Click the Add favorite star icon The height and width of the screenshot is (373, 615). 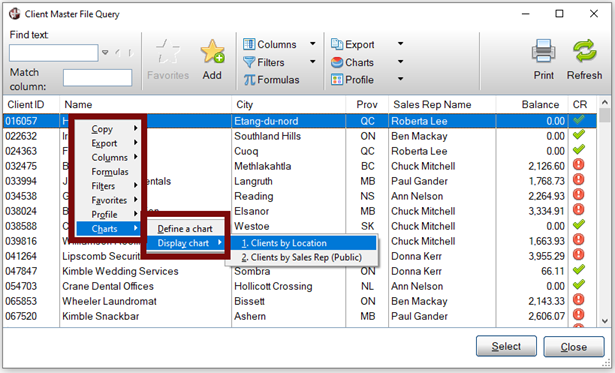(x=212, y=51)
